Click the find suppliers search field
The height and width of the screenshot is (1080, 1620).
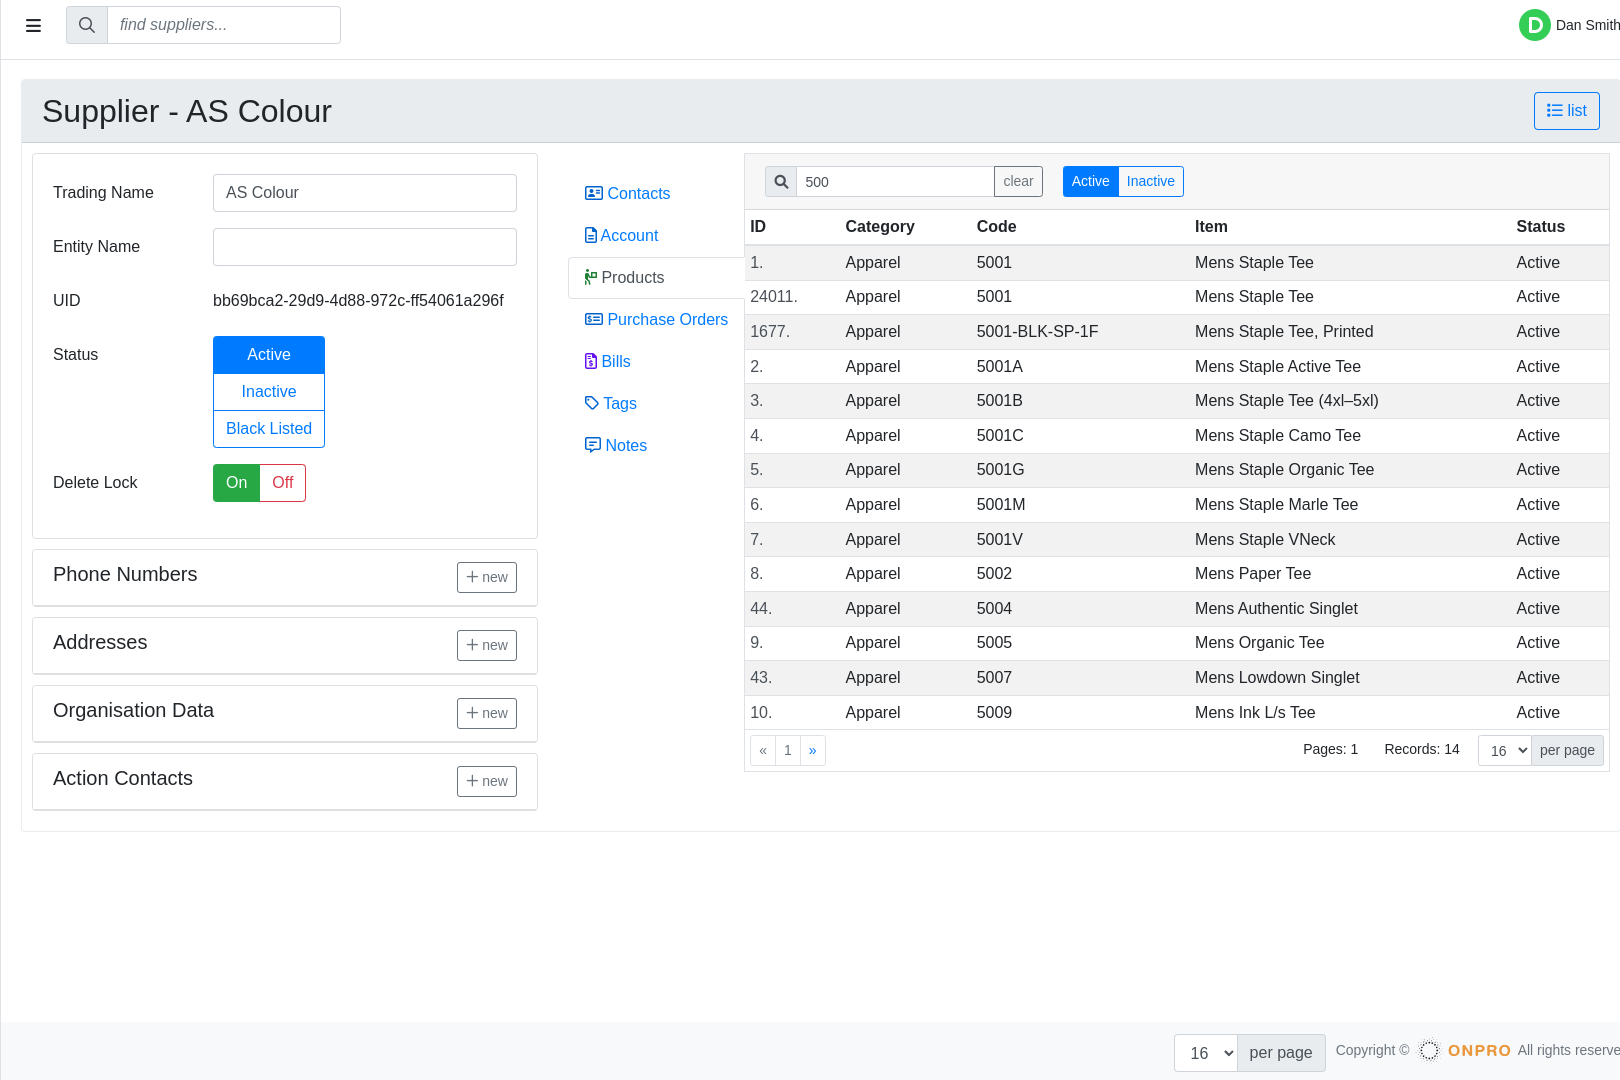pos(224,25)
